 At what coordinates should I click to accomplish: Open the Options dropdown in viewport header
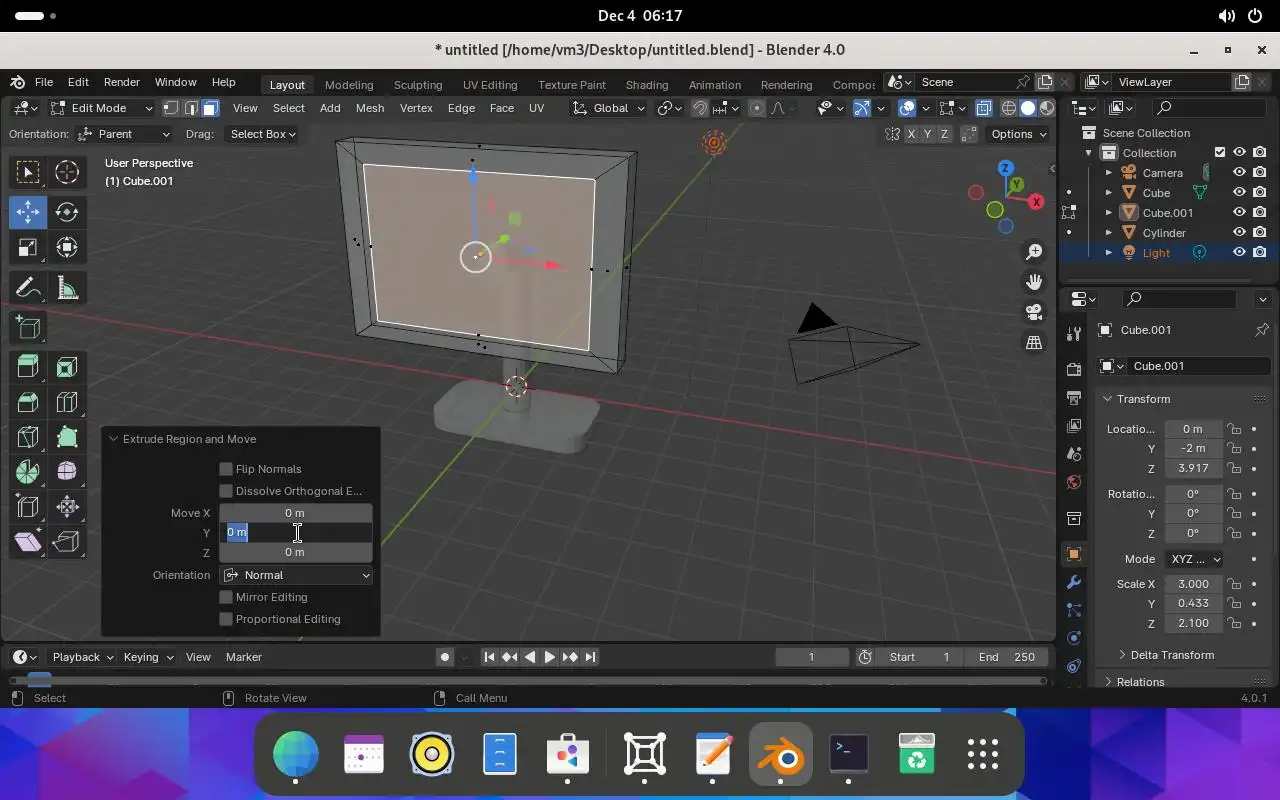1019,134
